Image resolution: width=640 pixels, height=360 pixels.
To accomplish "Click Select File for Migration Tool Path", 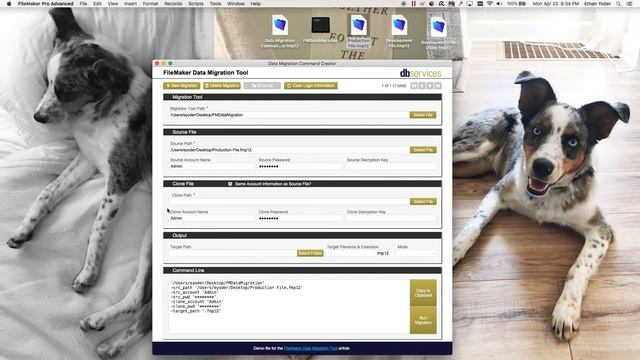I will 423,115.
